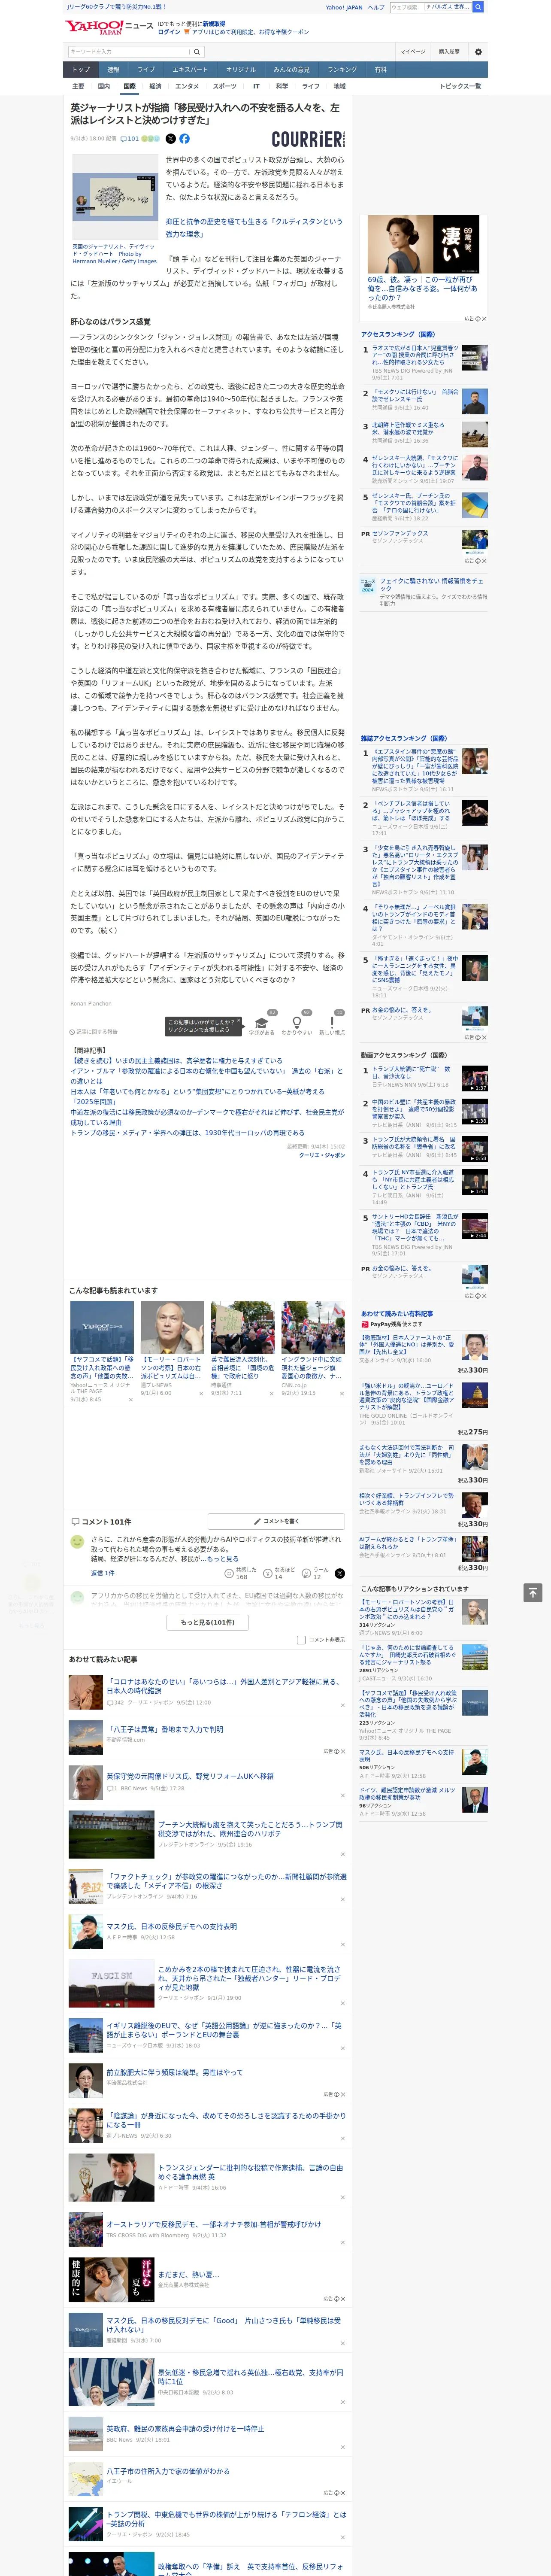Open the プーチン大統領も腹を抱えて recommended article
The image size is (551, 2576).
tap(250, 1829)
